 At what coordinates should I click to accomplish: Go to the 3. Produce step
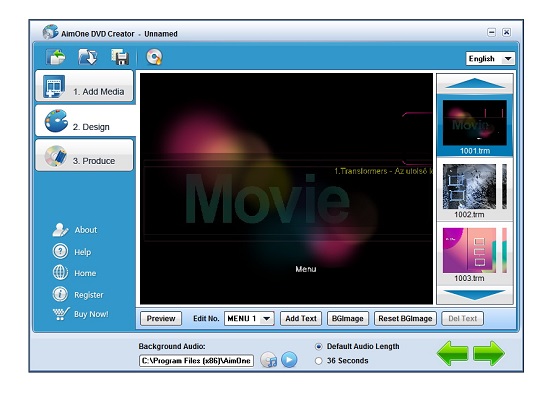coord(84,155)
